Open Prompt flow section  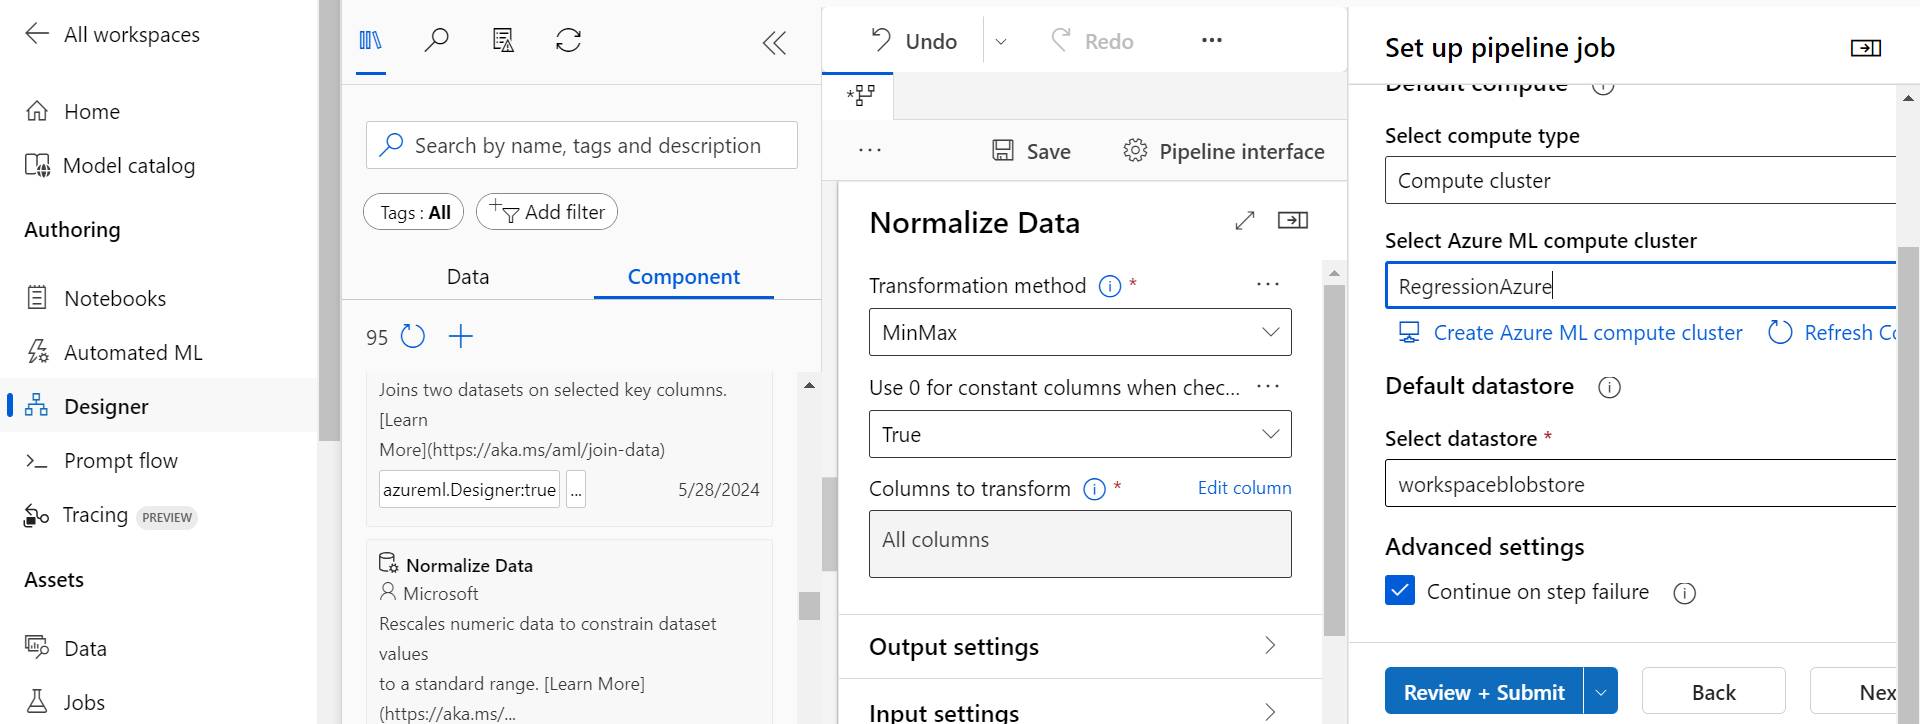coord(101,460)
